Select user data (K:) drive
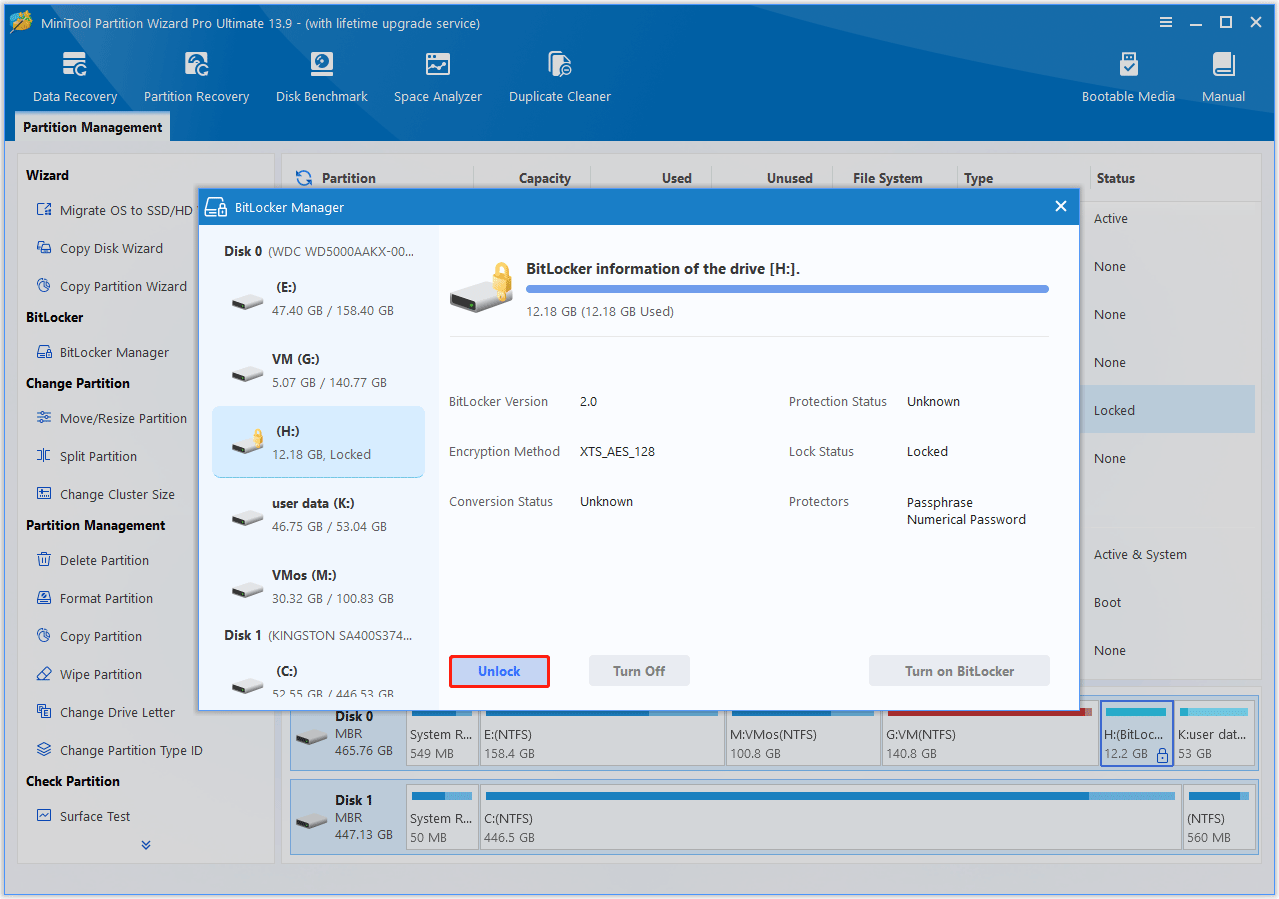Image resolution: width=1279 pixels, height=899 pixels. pos(318,514)
